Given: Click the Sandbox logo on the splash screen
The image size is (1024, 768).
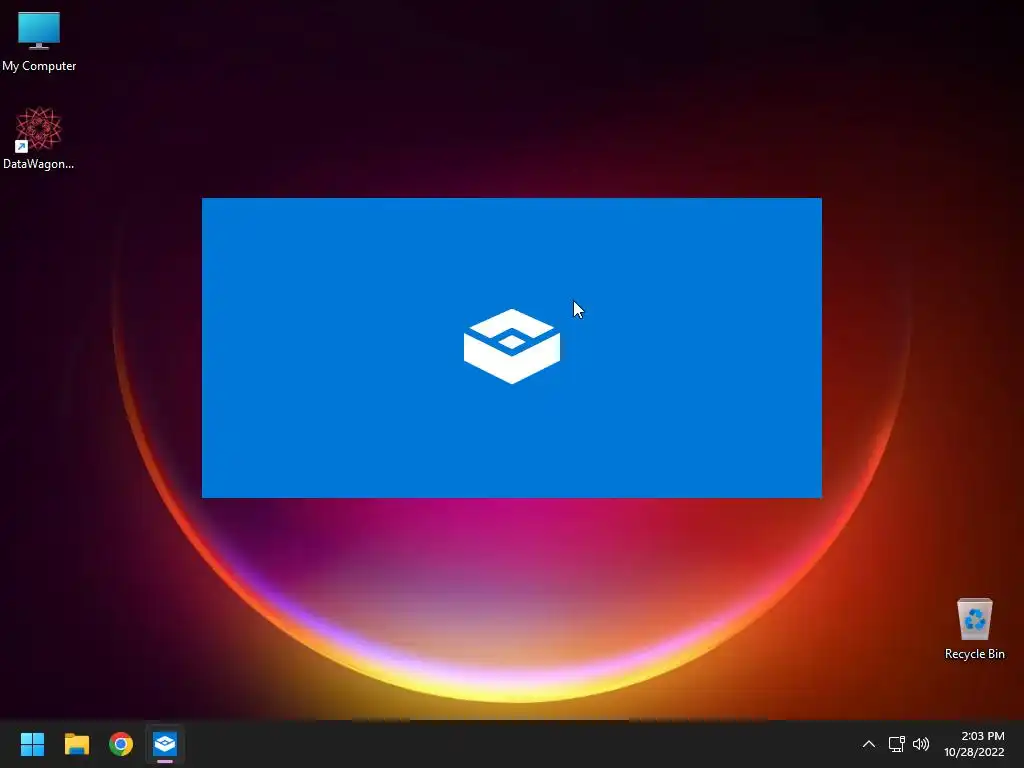Looking at the screenshot, I should click(x=512, y=346).
